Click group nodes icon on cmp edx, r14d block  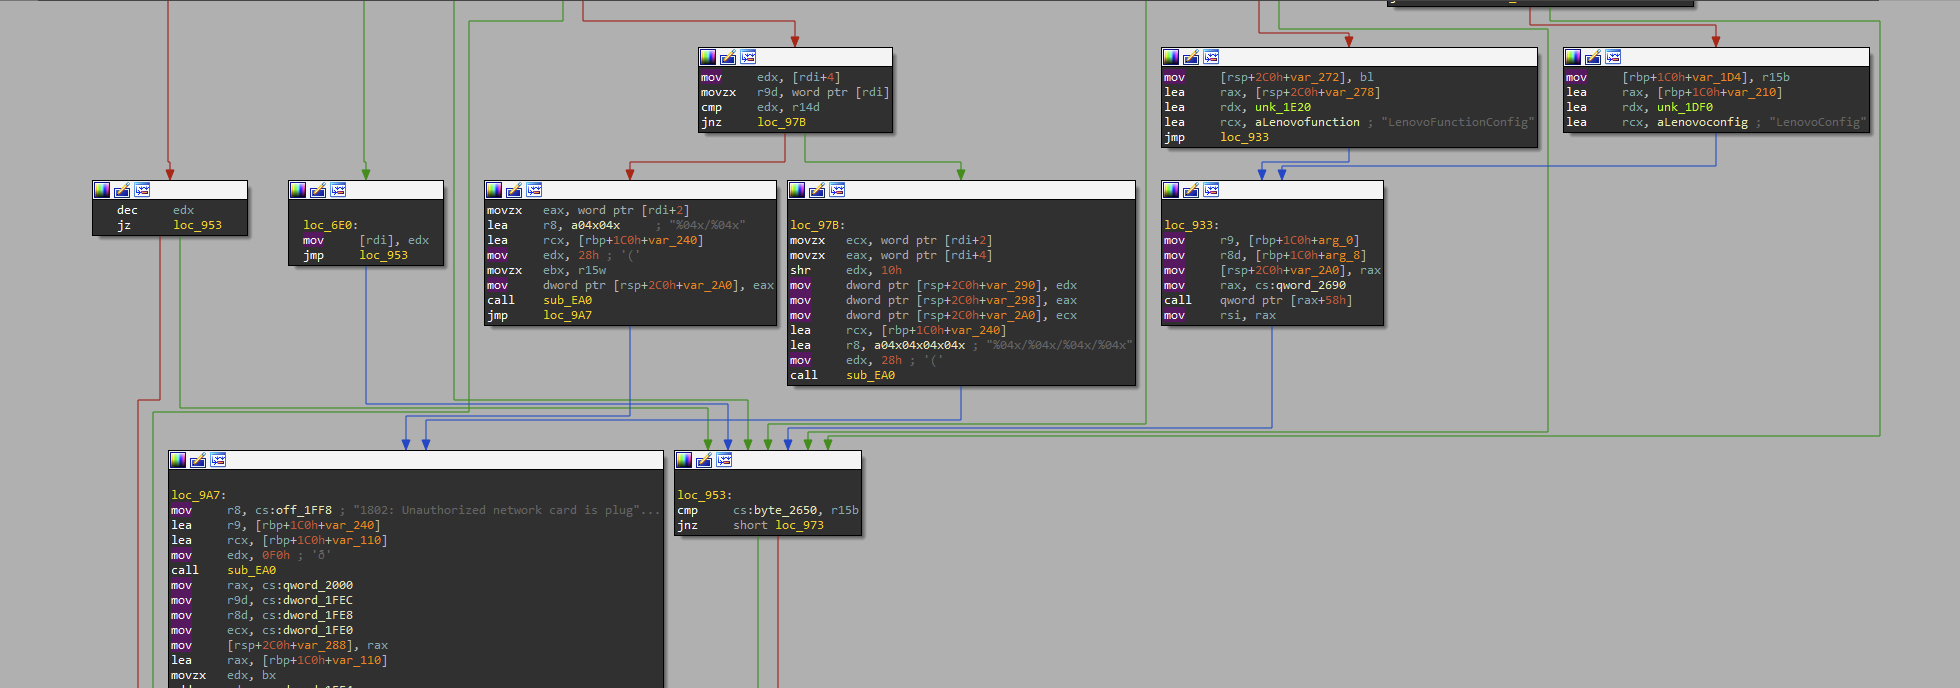click(748, 57)
